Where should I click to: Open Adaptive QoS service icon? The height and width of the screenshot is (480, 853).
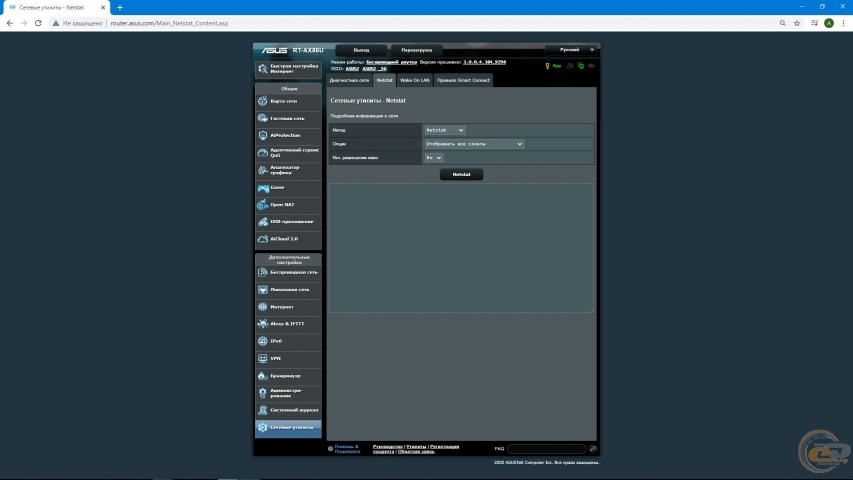click(x=263, y=152)
